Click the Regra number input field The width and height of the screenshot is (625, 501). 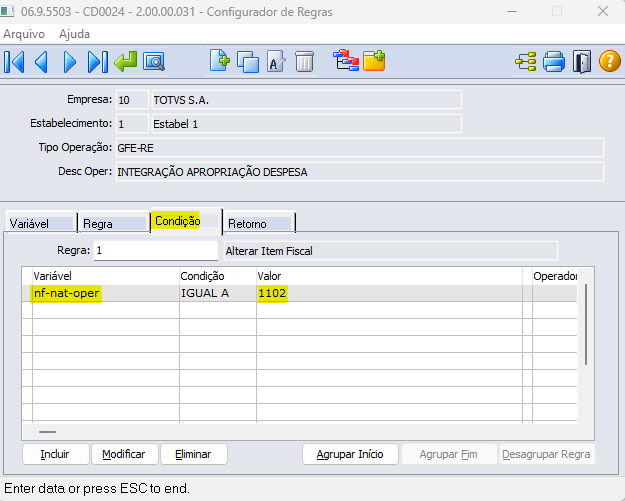155,250
